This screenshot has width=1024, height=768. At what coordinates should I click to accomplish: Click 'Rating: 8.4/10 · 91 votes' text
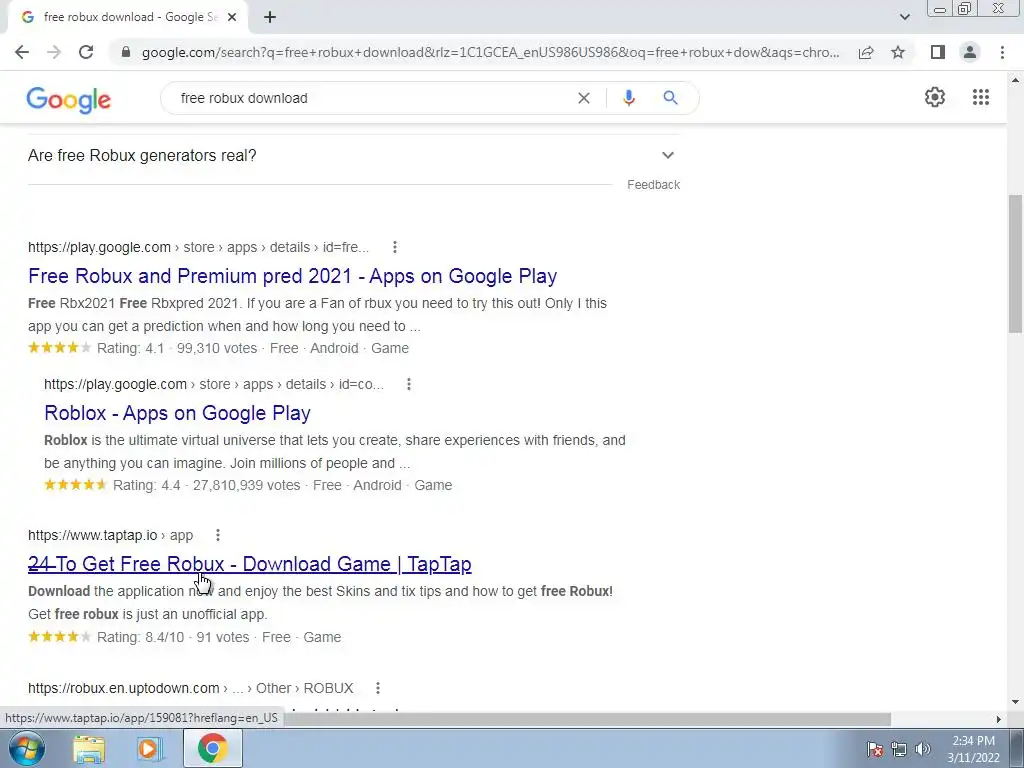pyautogui.click(x=173, y=637)
